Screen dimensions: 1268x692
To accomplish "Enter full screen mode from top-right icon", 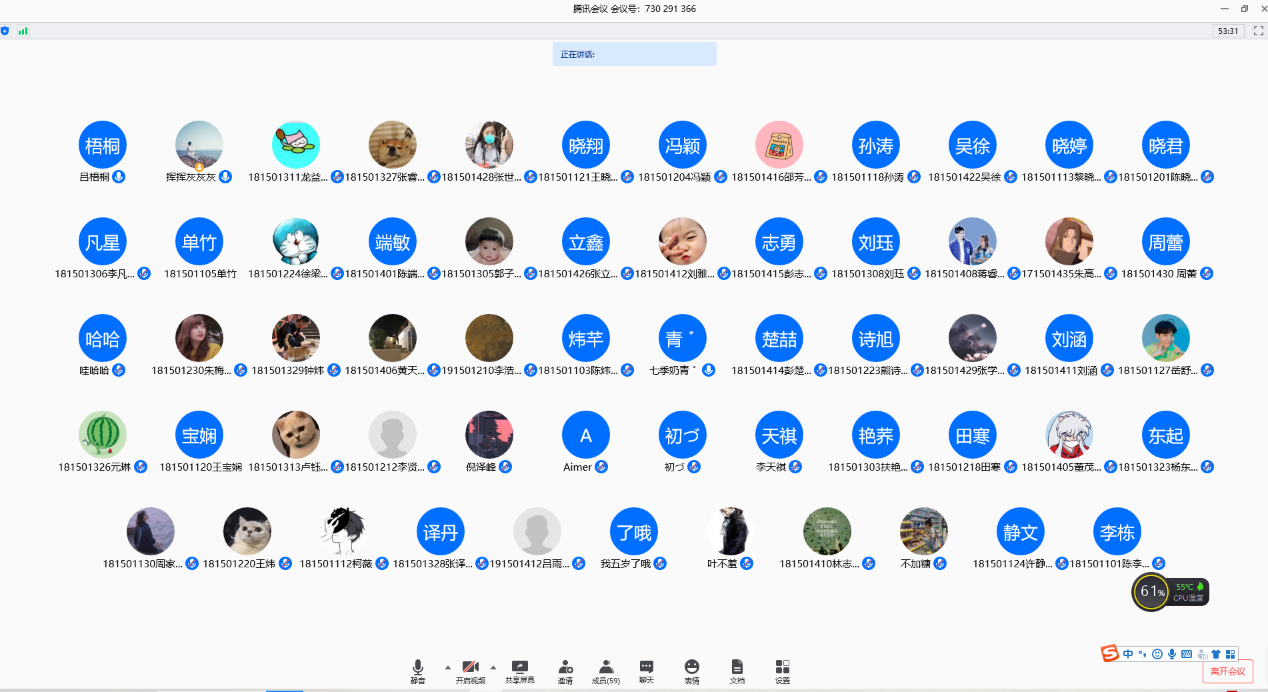I will pos(1258,31).
